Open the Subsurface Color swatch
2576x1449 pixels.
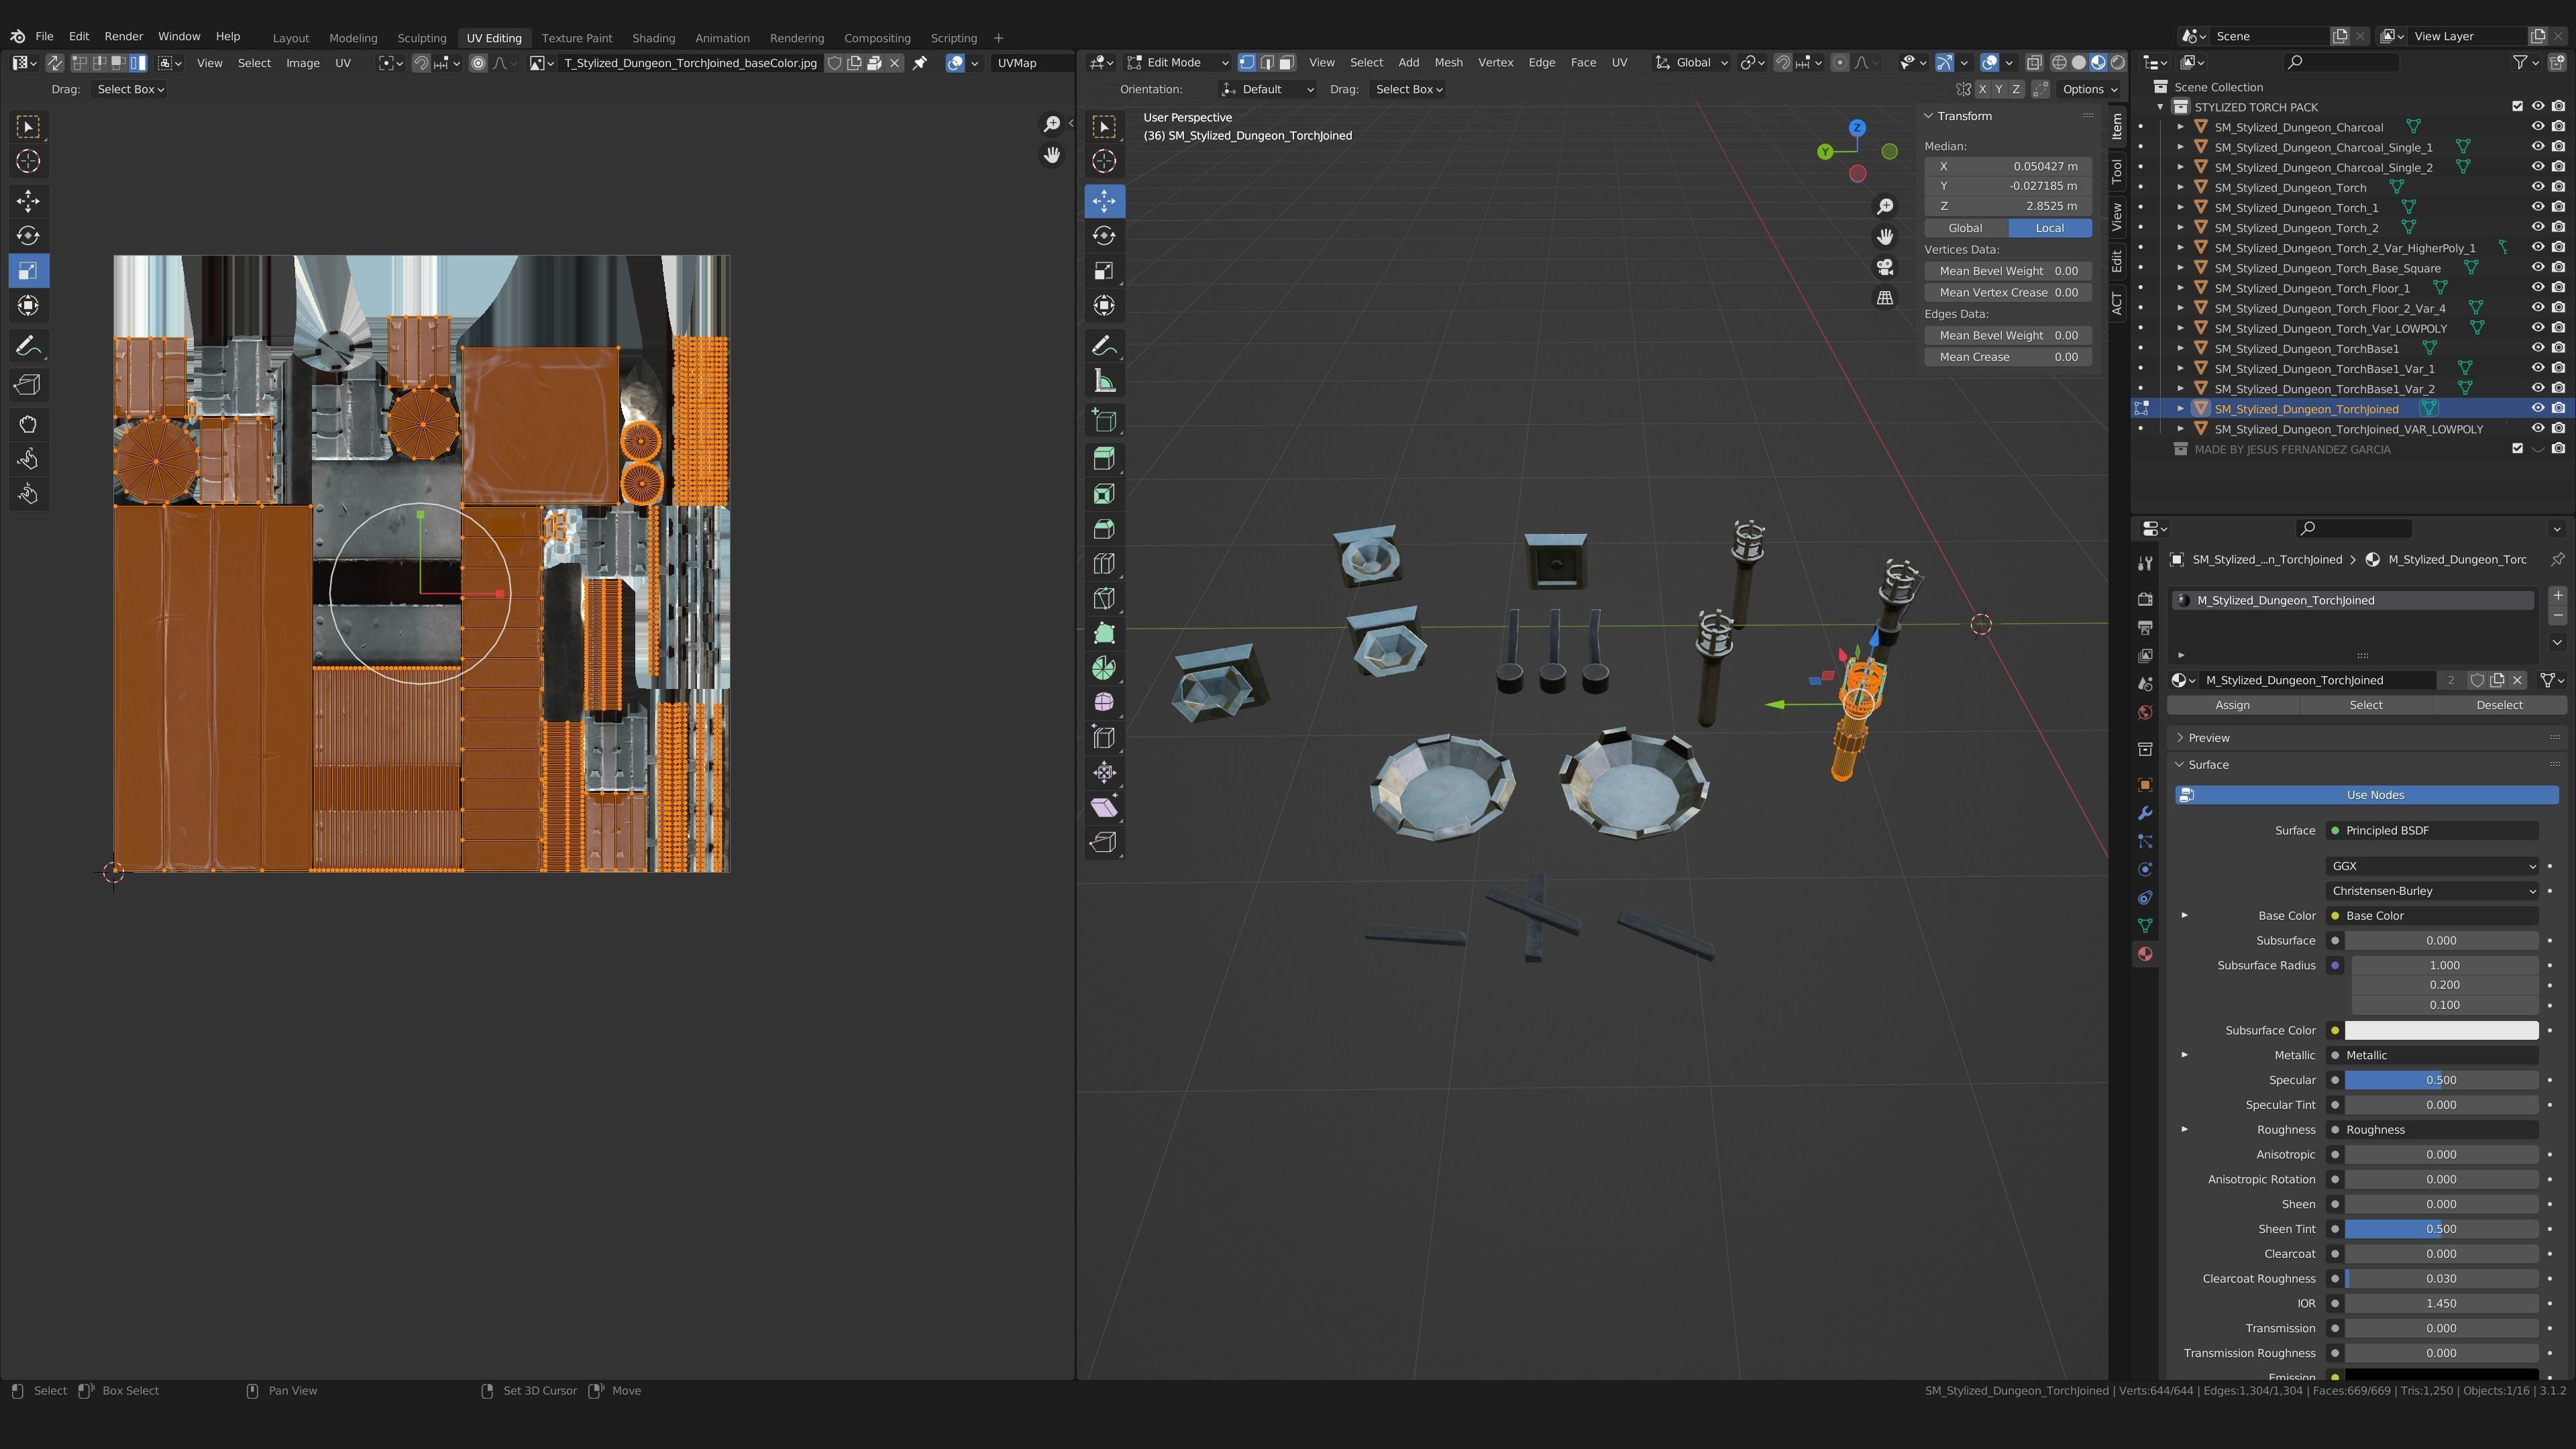2441,1030
